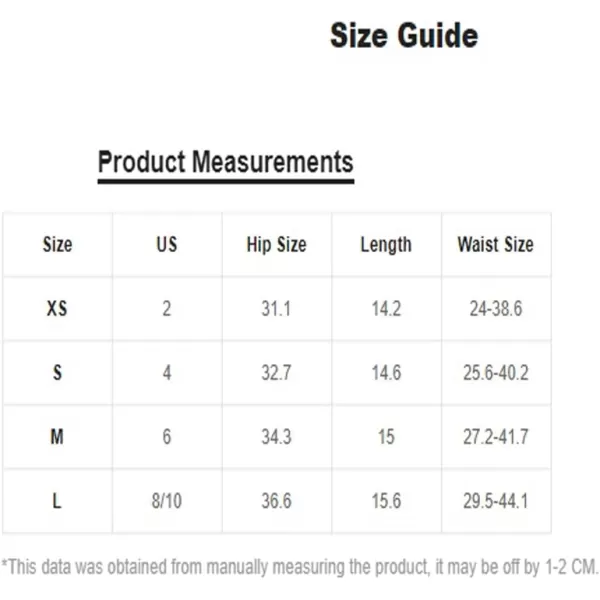Click the M size row label
Screen dimensions: 600x600
(x=57, y=436)
